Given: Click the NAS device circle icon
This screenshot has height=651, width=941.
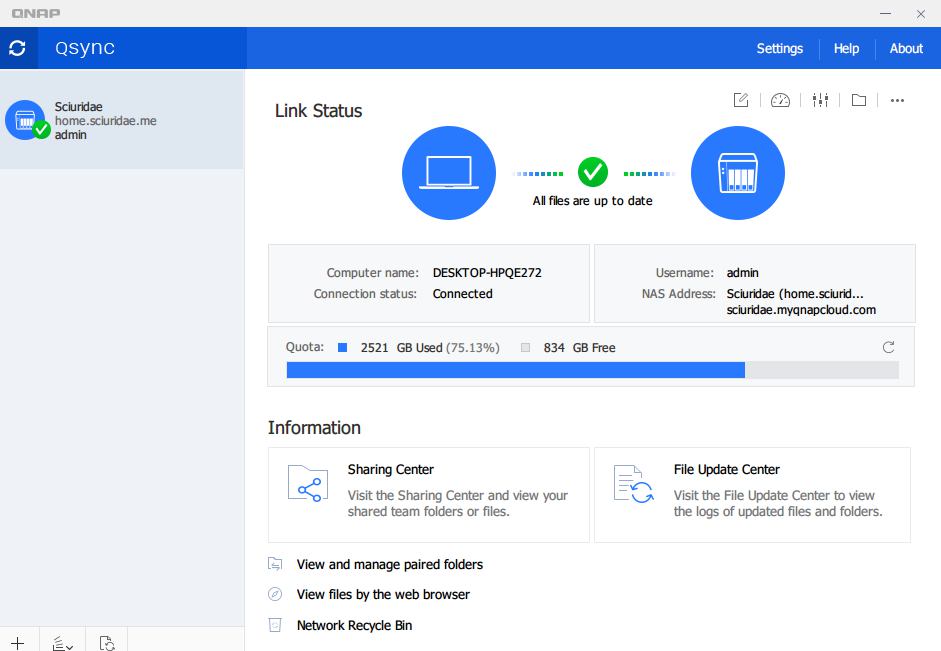Looking at the screenshot, I should click(x=738, y=173).
